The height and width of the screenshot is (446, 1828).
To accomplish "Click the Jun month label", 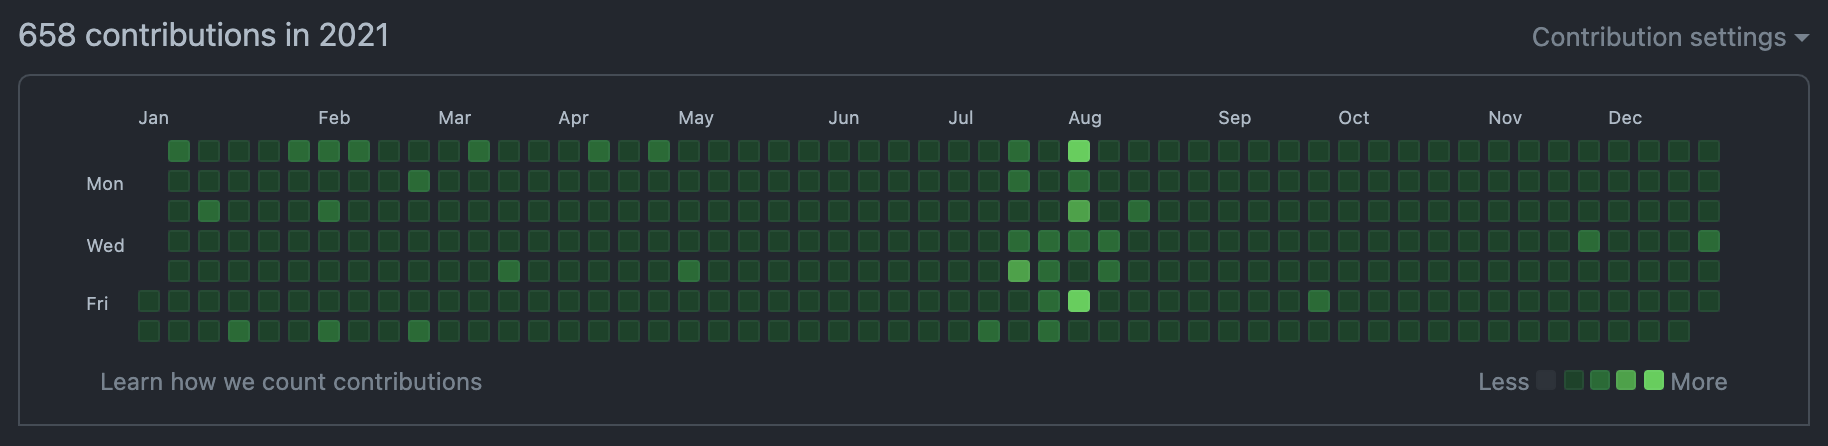I will pos(843,118).
